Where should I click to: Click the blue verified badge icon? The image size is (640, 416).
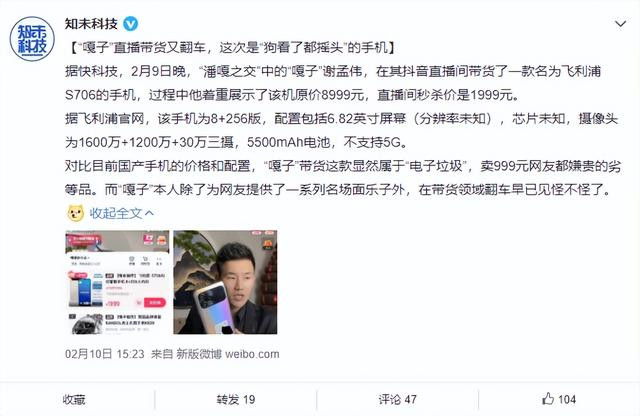click(131, 24)
